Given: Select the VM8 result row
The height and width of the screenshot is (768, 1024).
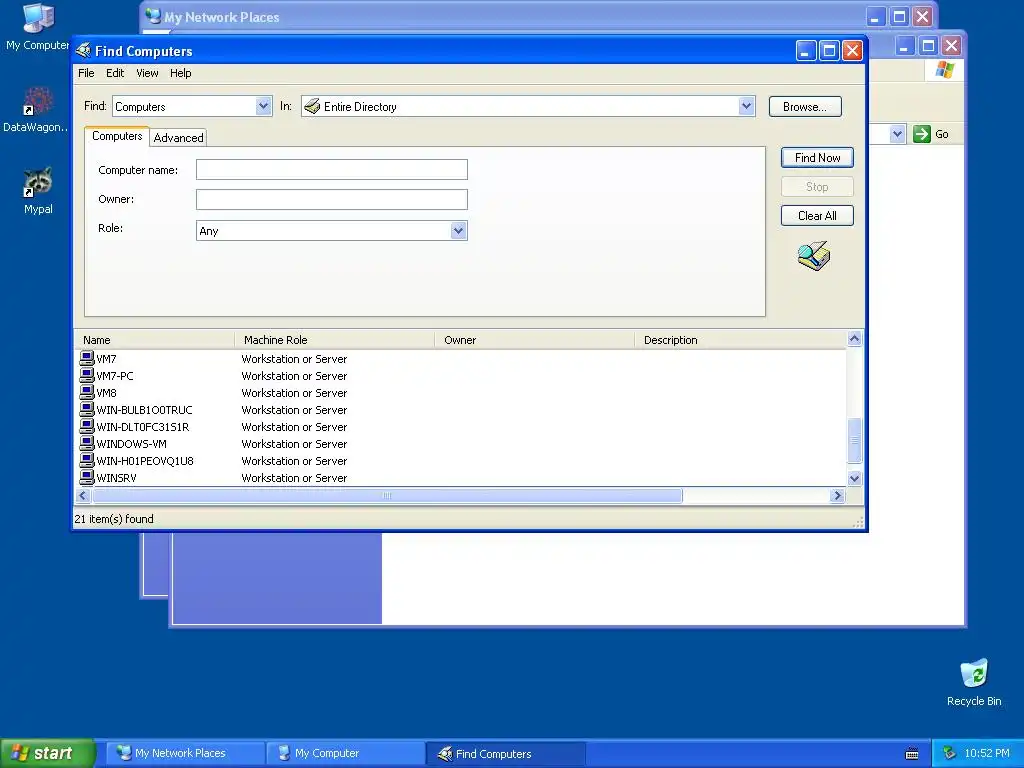Looking at the screenshot, I should [x=461, y=392].
